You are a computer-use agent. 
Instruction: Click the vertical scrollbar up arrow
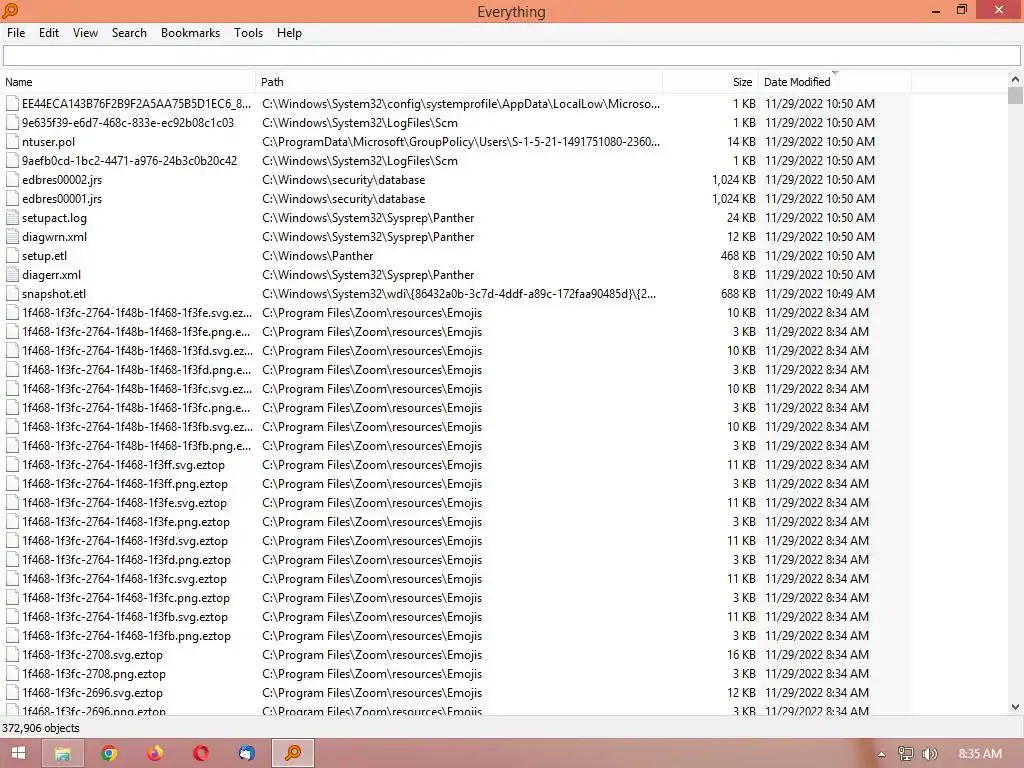[x=1015, y=79]
